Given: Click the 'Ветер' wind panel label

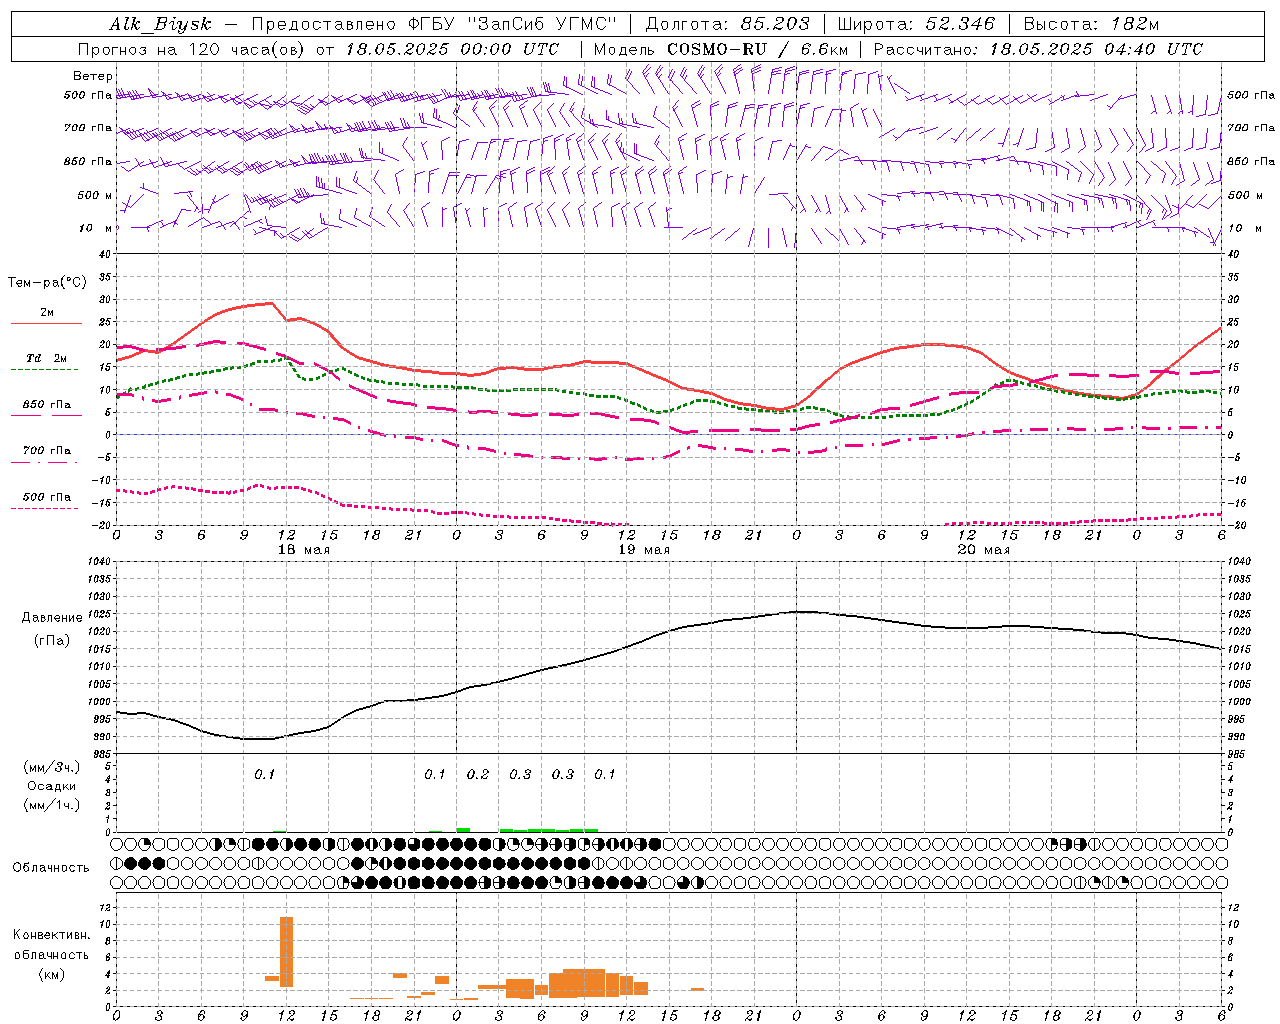Looking at the screenshot, I should (92, 76).
